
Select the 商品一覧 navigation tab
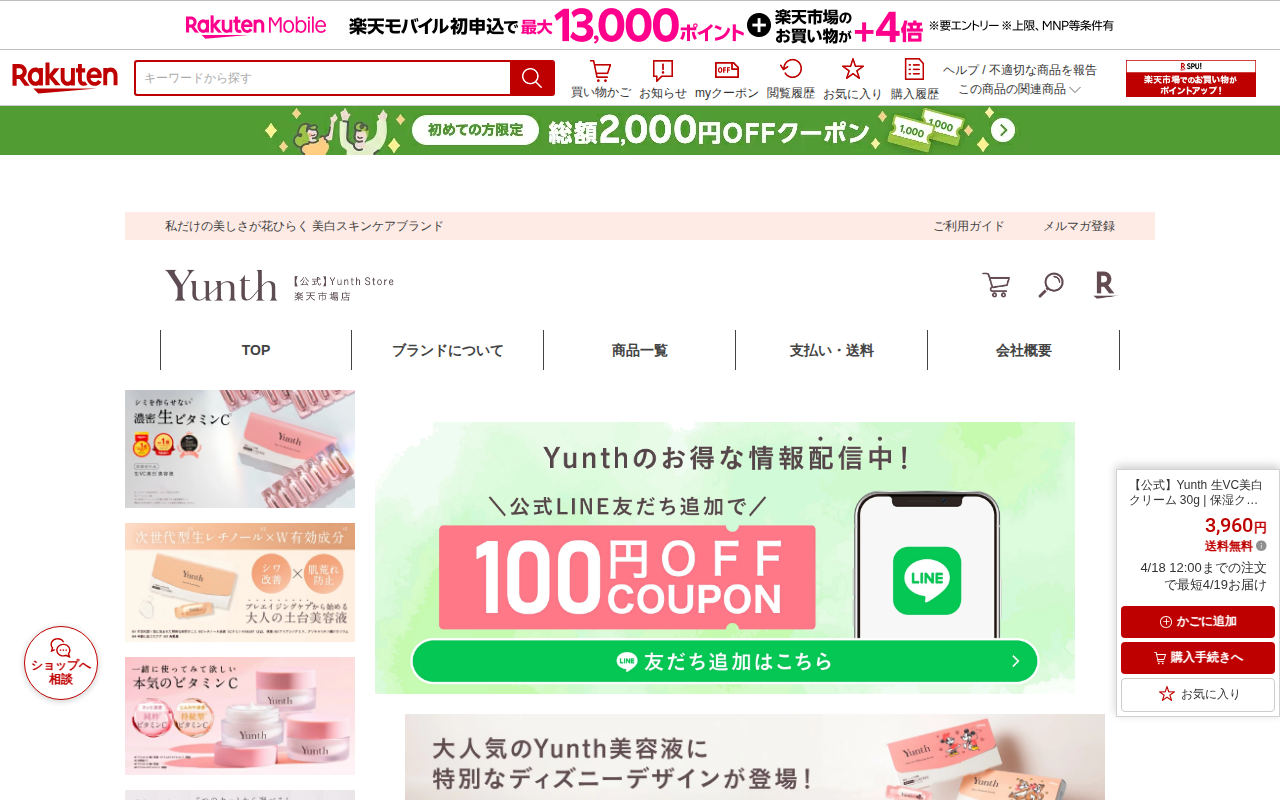point(640,350)
